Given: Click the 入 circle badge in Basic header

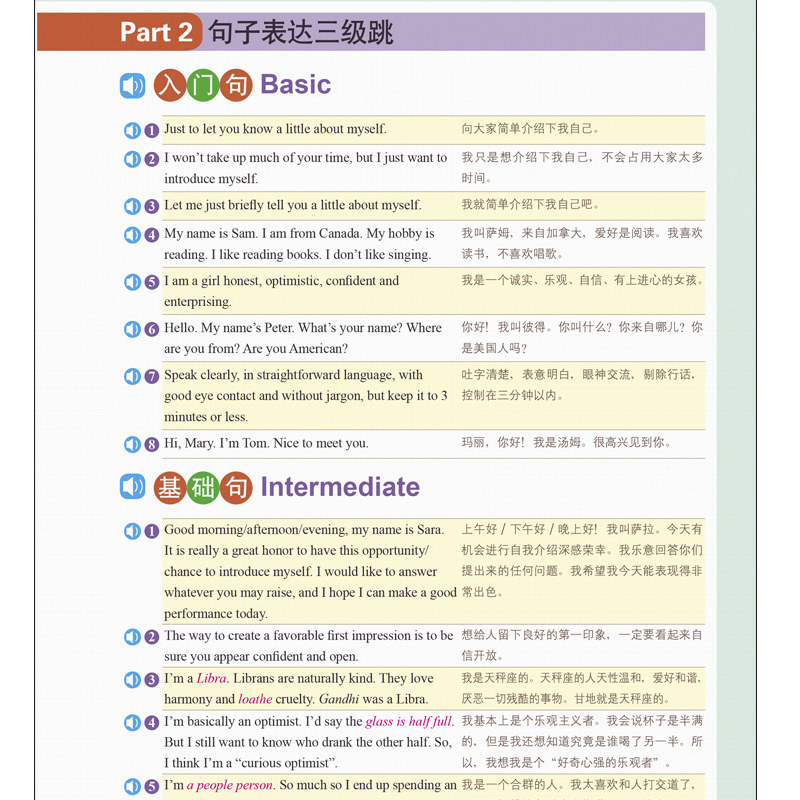Looking at the screenshot, I should click(x=170, y=85).
